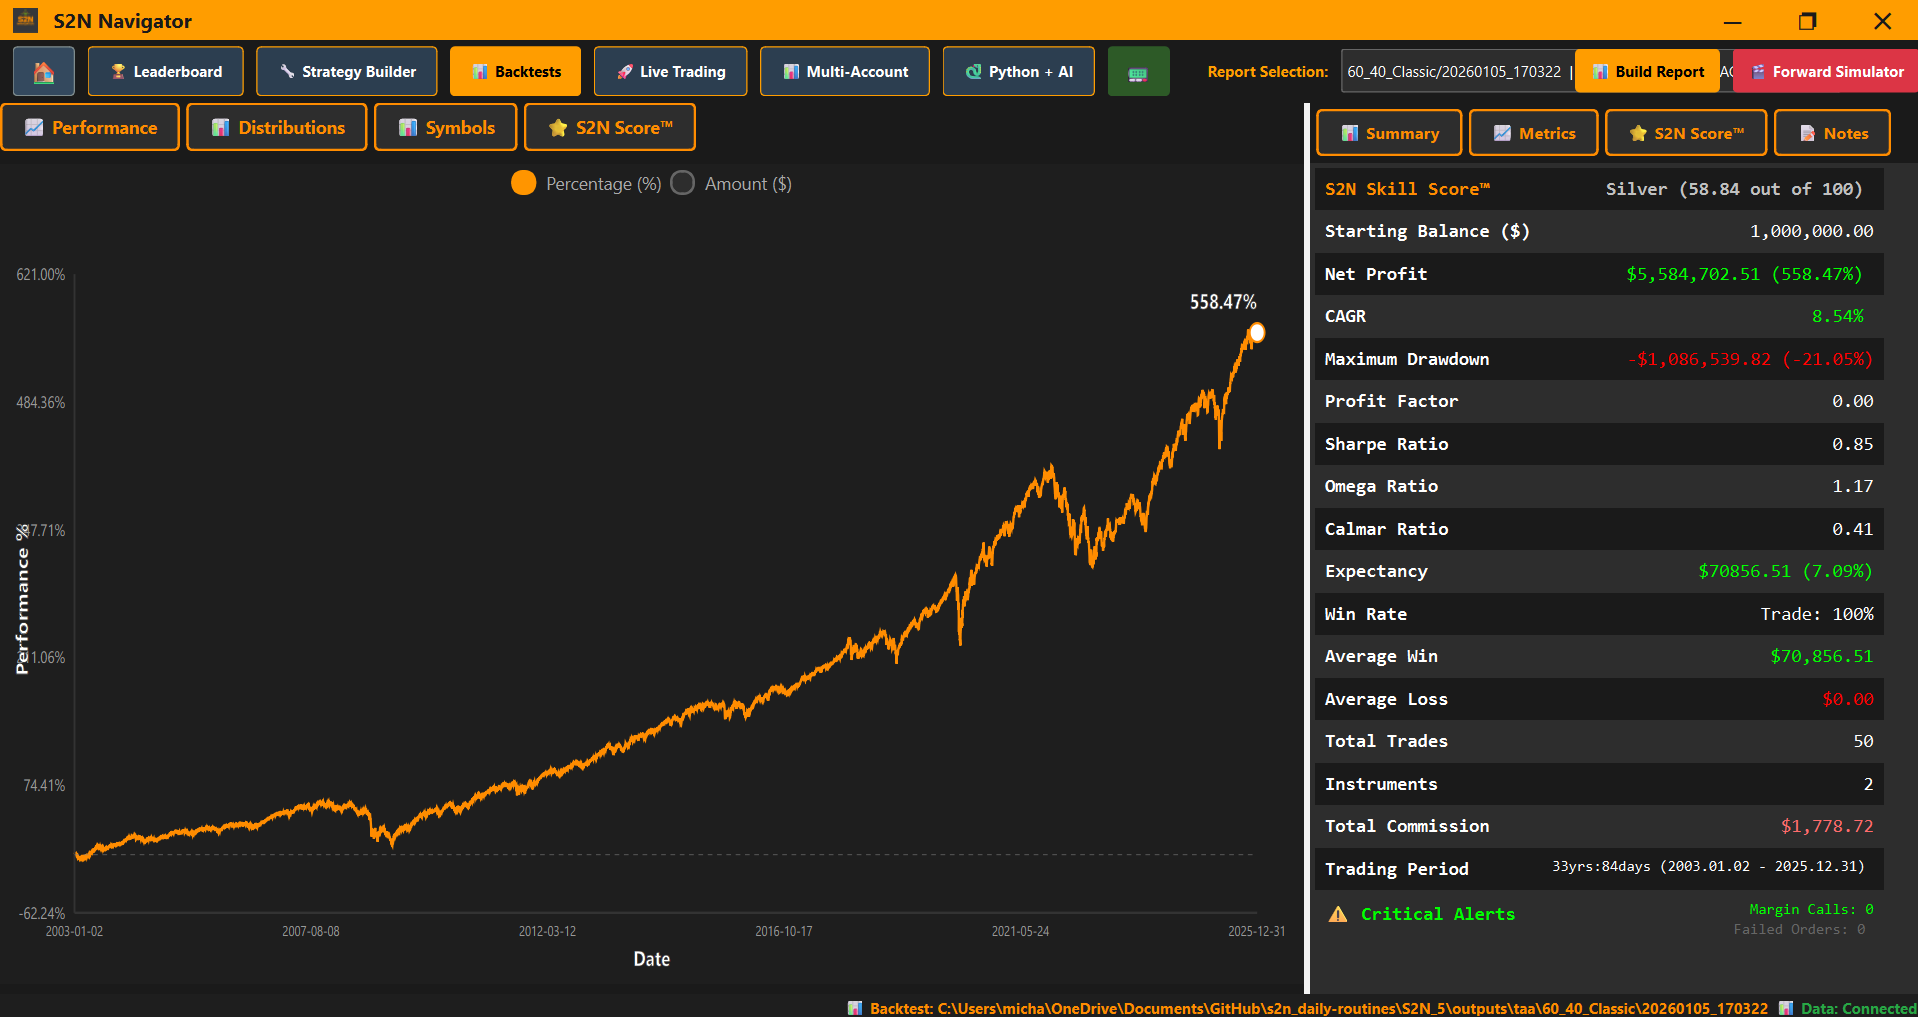Go to Live Trading
This screenshot has width=1918, height=1017.
[x=670, y=72]
